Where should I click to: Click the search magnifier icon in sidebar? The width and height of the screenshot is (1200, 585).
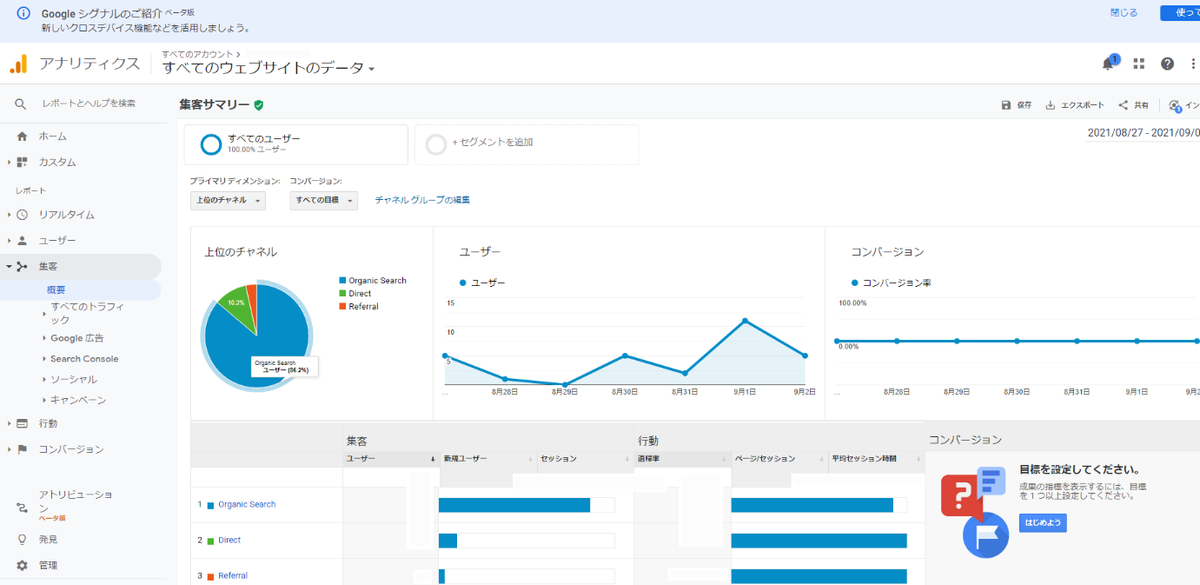click(21, 104)
